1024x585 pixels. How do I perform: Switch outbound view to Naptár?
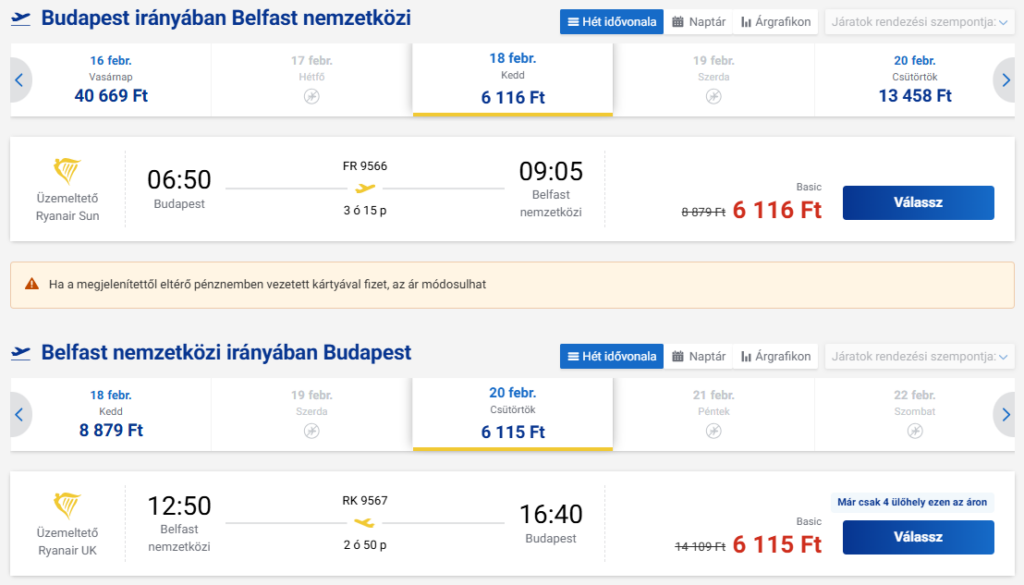pos(699,22)
